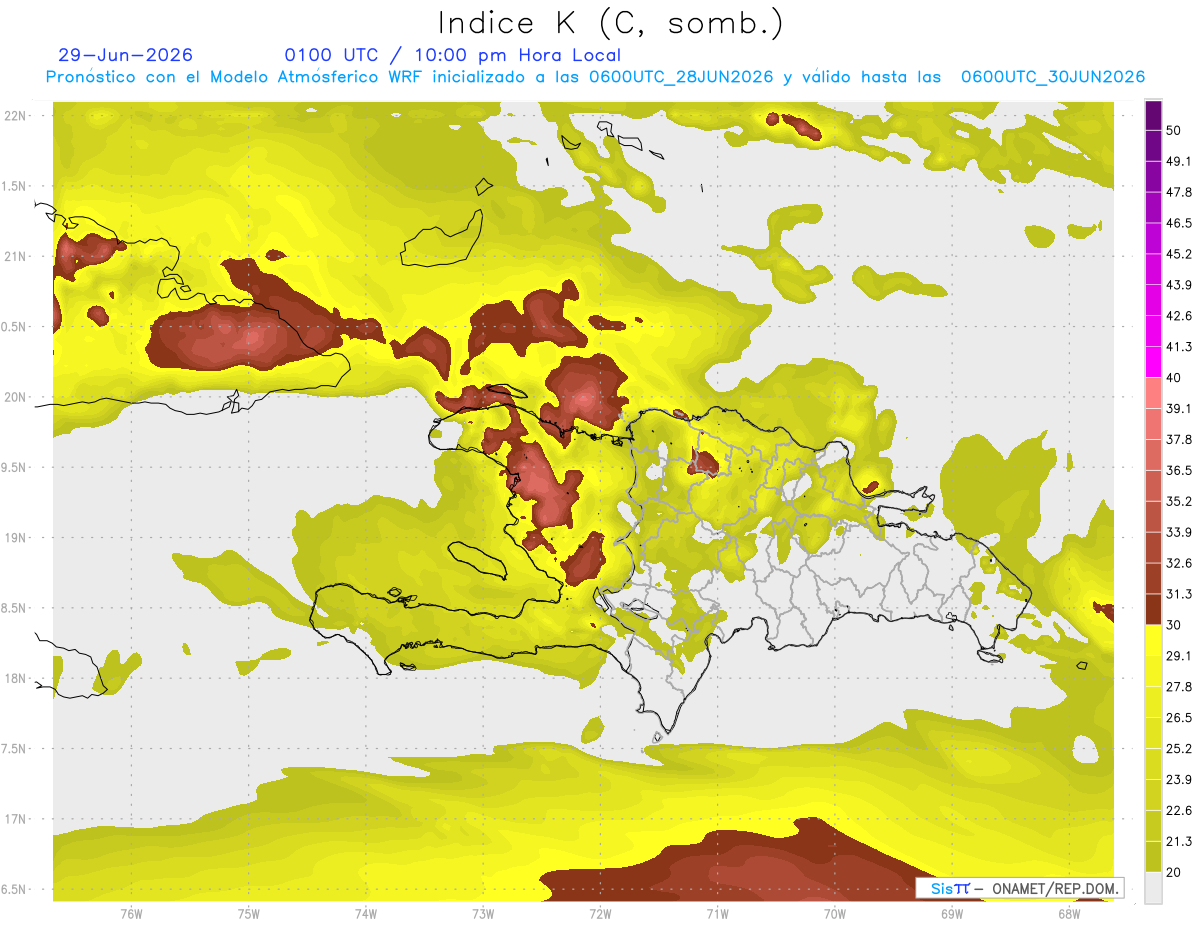
Task: Click the "73W" longitude label
Action: (483, 913)
